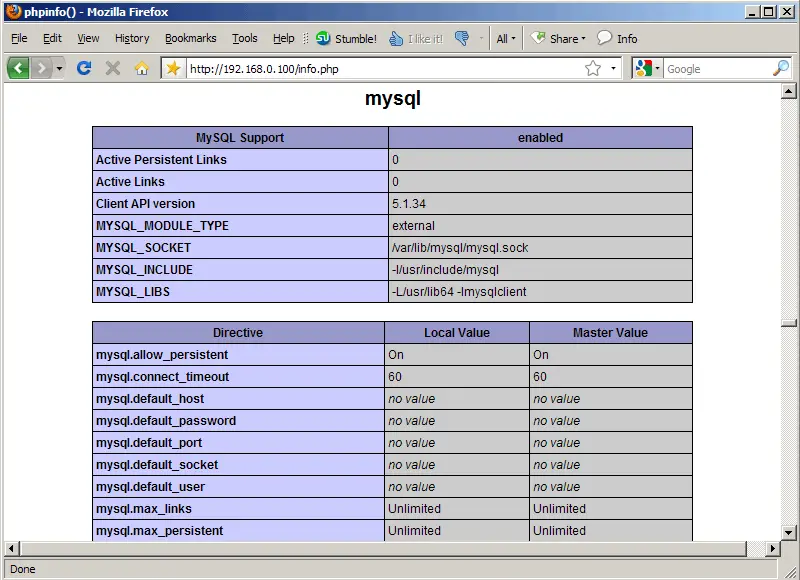Open the History menu
This screenshot has height=580, width=800.
click(x=131, y=38)
